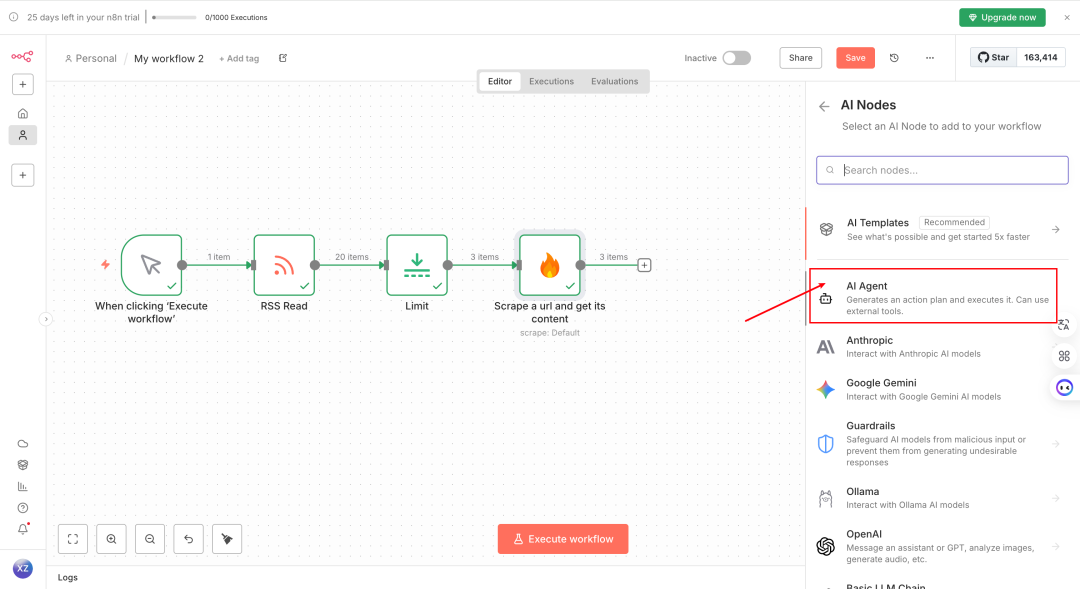Click the '1 item' connection label

(219, 257)
